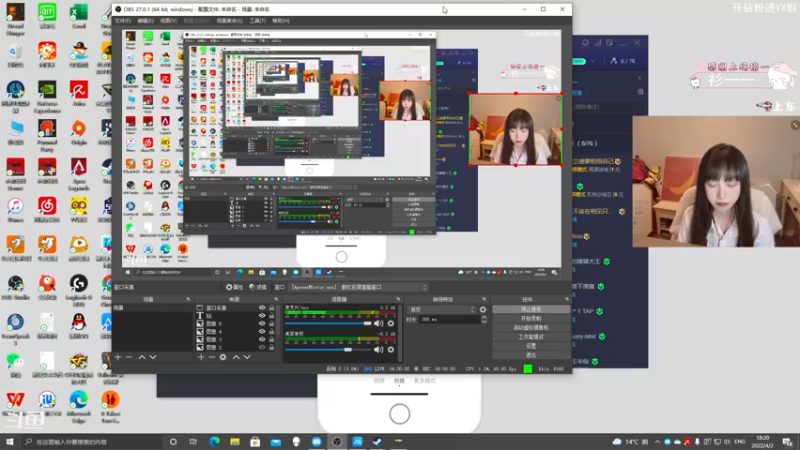Toggle visibility of the text source 钻

coord(262,316)
